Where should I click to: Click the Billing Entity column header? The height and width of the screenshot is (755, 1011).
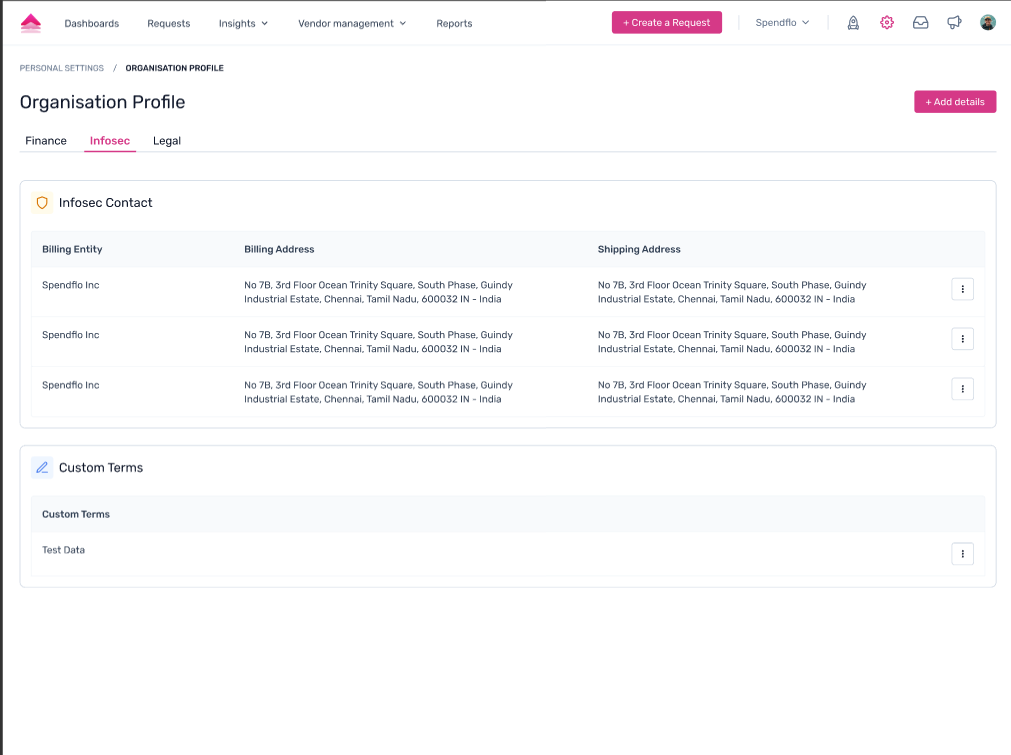pos(72,249)
